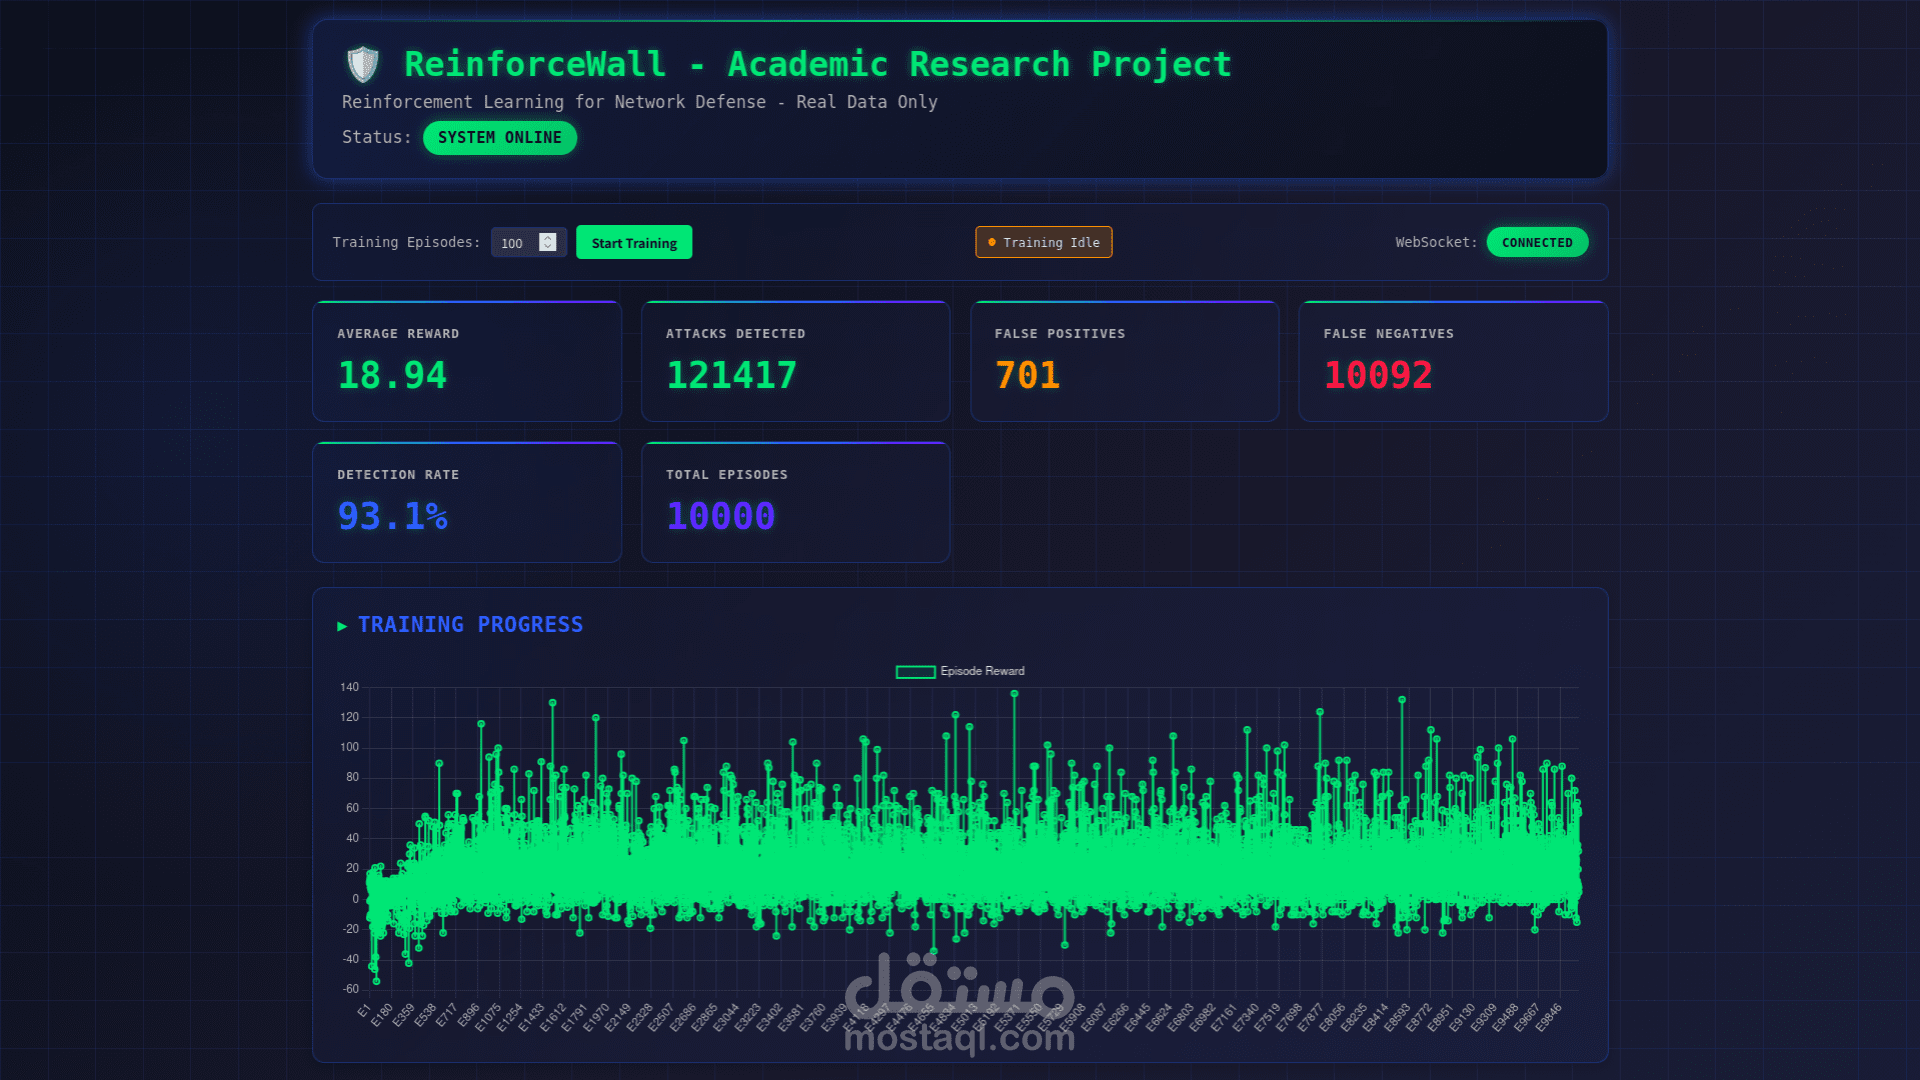
Task: Select the ATTACKS DETECTED stat card
Action: point(795,360)
